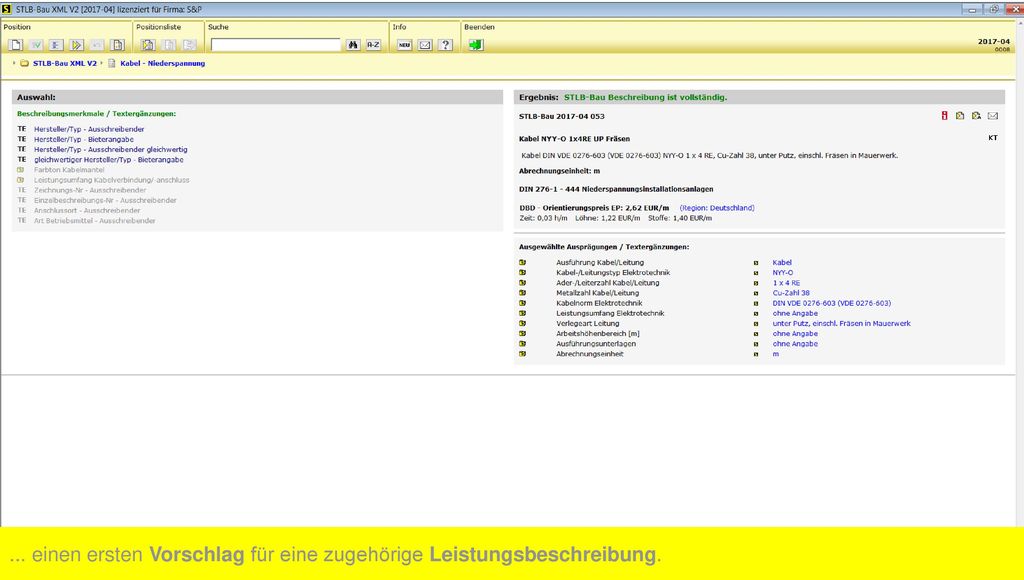Click the Ader-/Leiterzahl Kabel/Leitung row label
Screen dimensions: 1024x580
point(607,283)
